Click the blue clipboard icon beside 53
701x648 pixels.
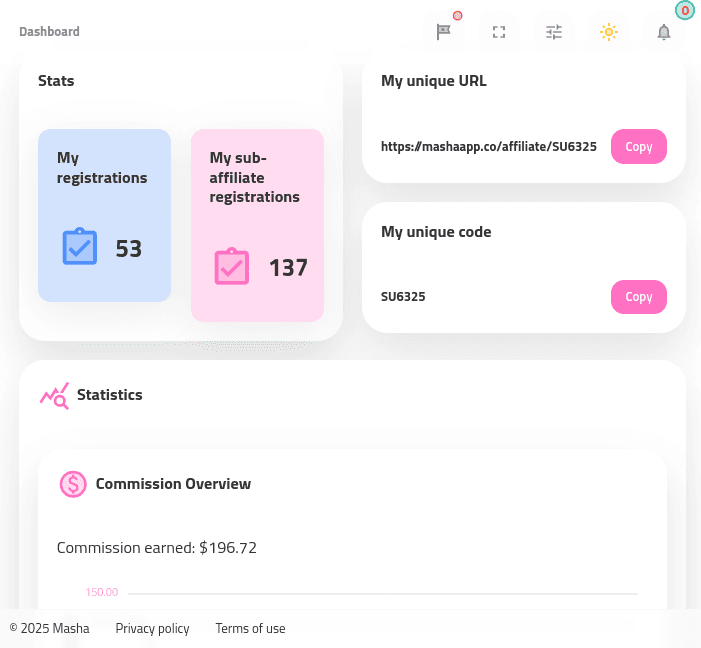(x=80, y=246)
